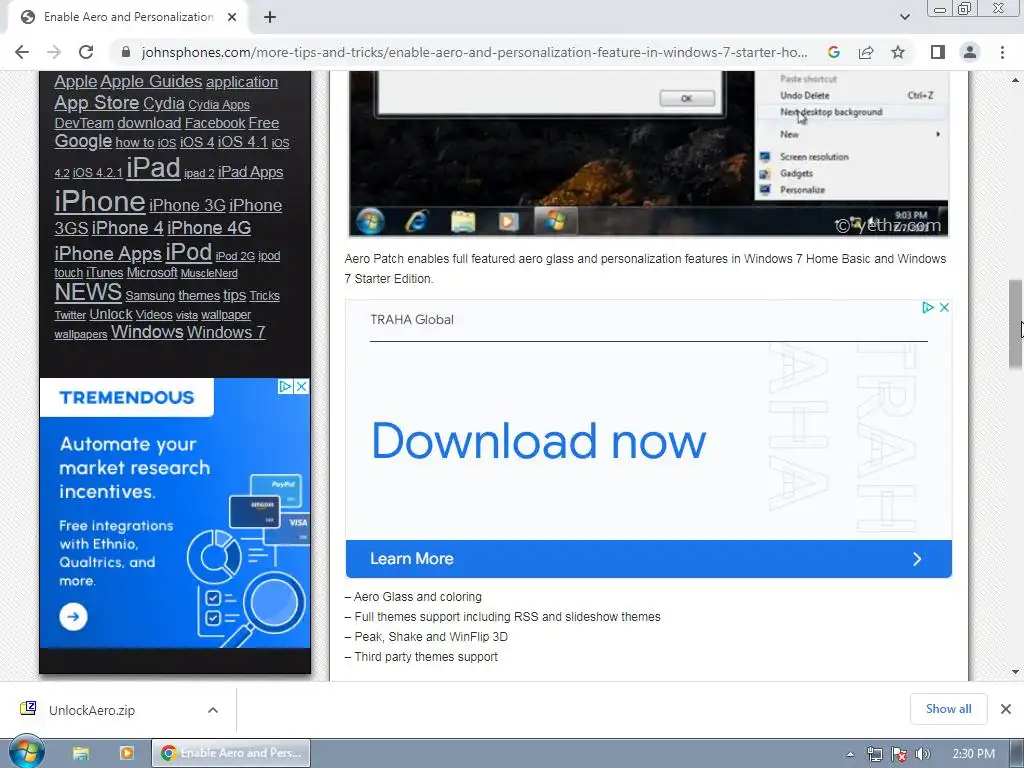The height and width of the screenshot is (768, 1024).
Task: Open the Windows Start menu
Action: 26,752
